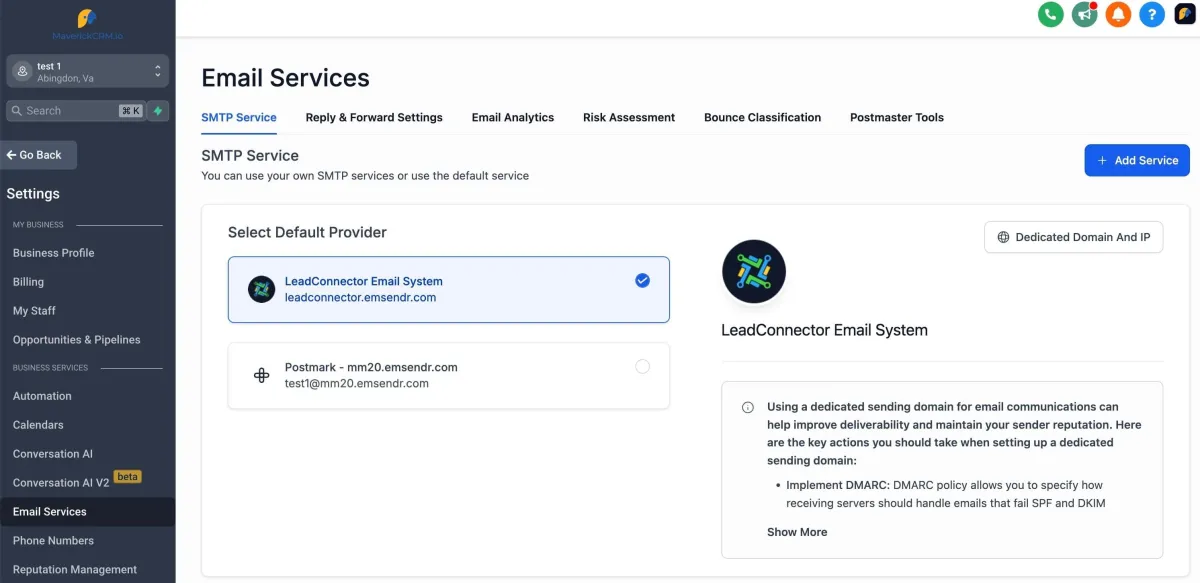
Task: Click the Dedicated Domain And IP button
Action: 1073,237
